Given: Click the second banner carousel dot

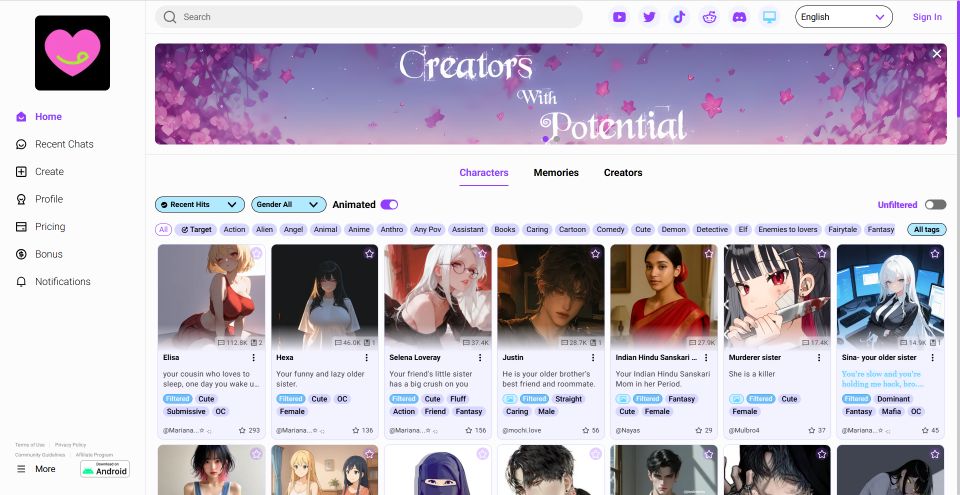Looking at the screenshot, I should pos(556,139).
